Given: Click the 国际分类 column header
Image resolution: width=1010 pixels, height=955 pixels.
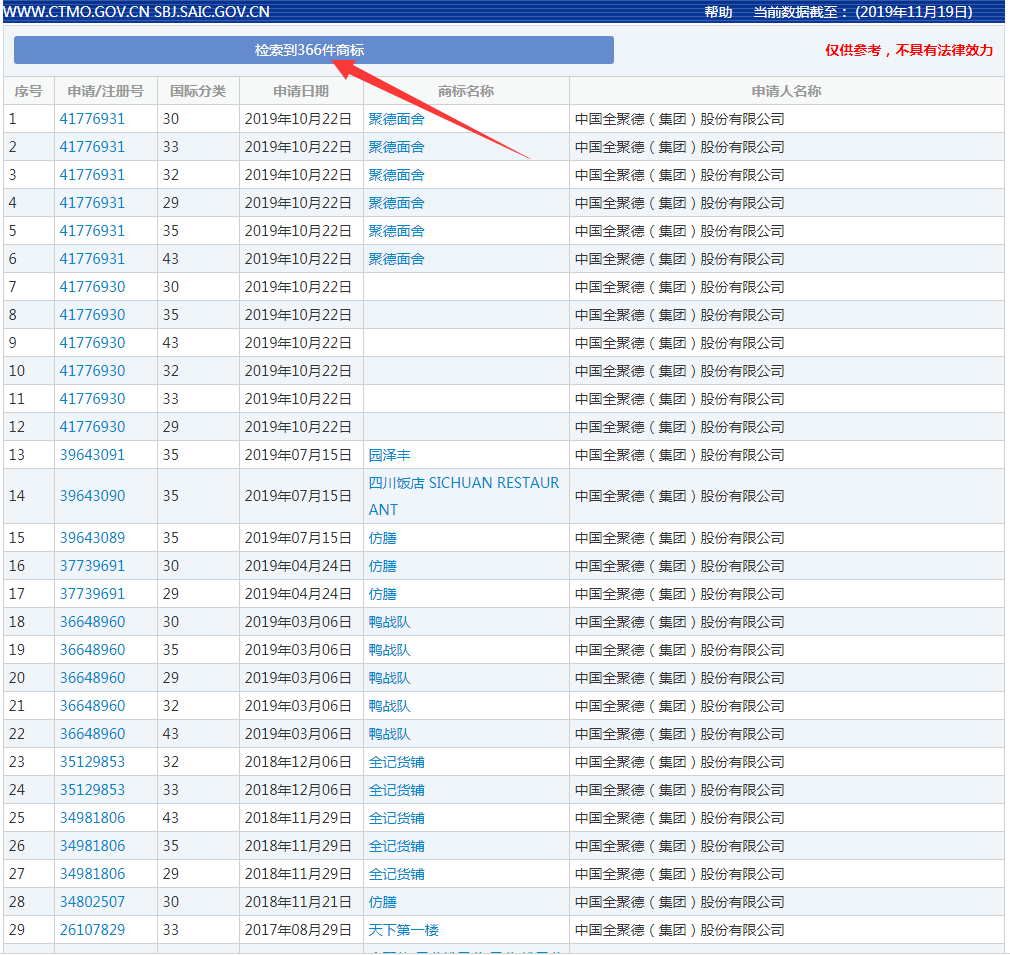Looking at the screenshot, I should (198, 91).
